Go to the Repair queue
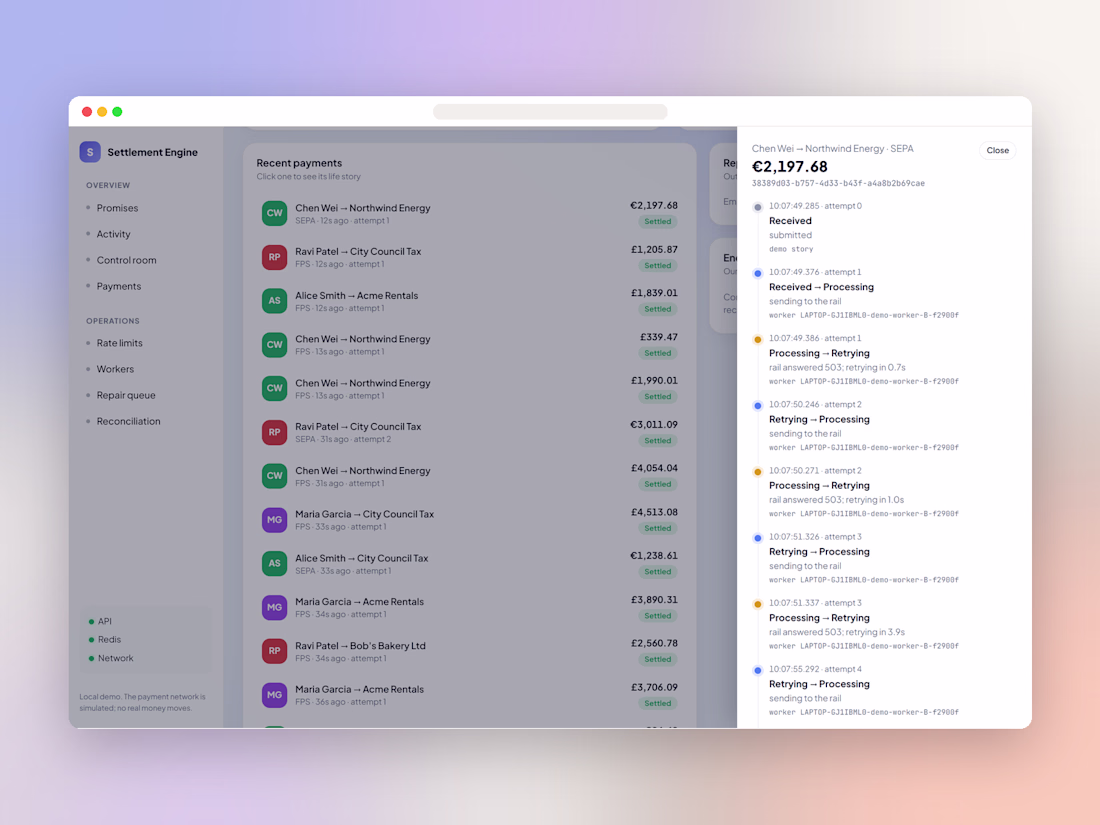The height and width of the screenshot is (825, 1100). pos(126,395)
